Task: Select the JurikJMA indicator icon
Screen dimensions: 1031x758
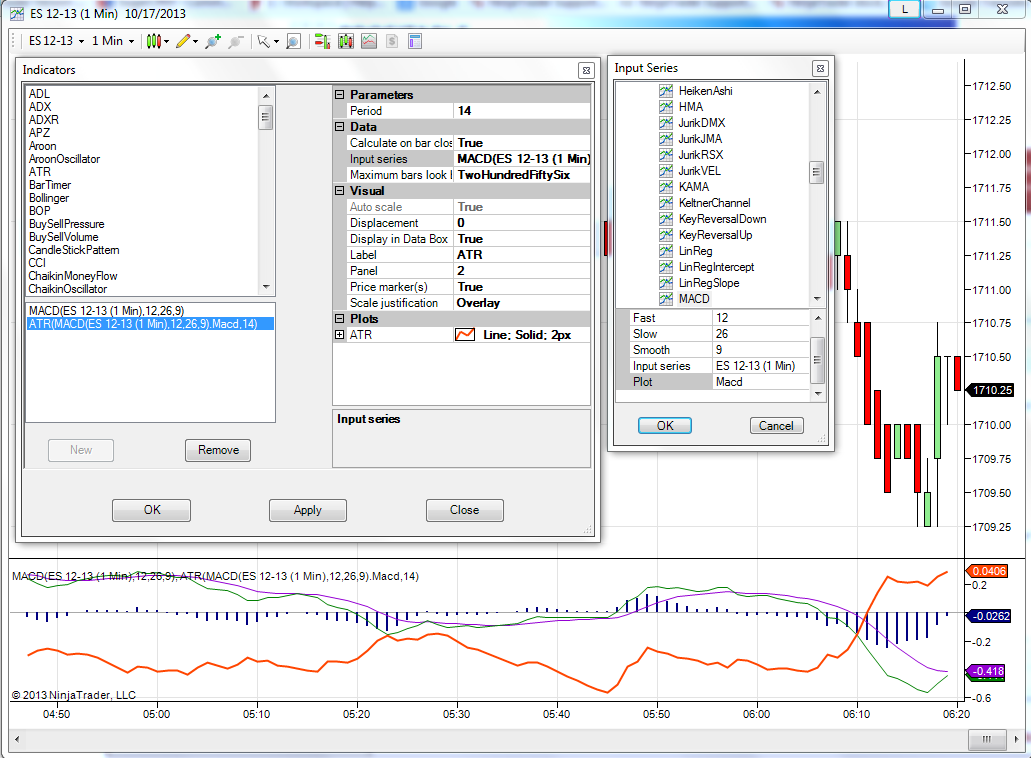Action: click(666, 139)
